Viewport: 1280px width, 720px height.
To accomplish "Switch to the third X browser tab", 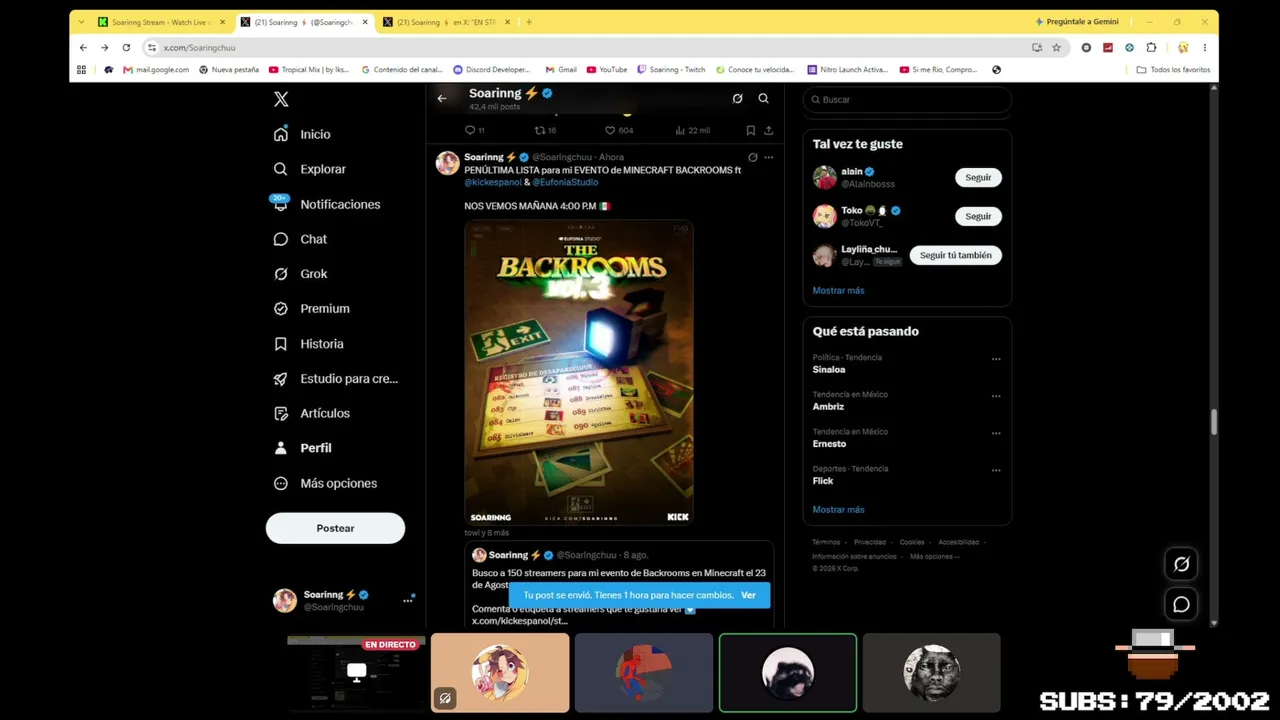I will coord(447,22).
